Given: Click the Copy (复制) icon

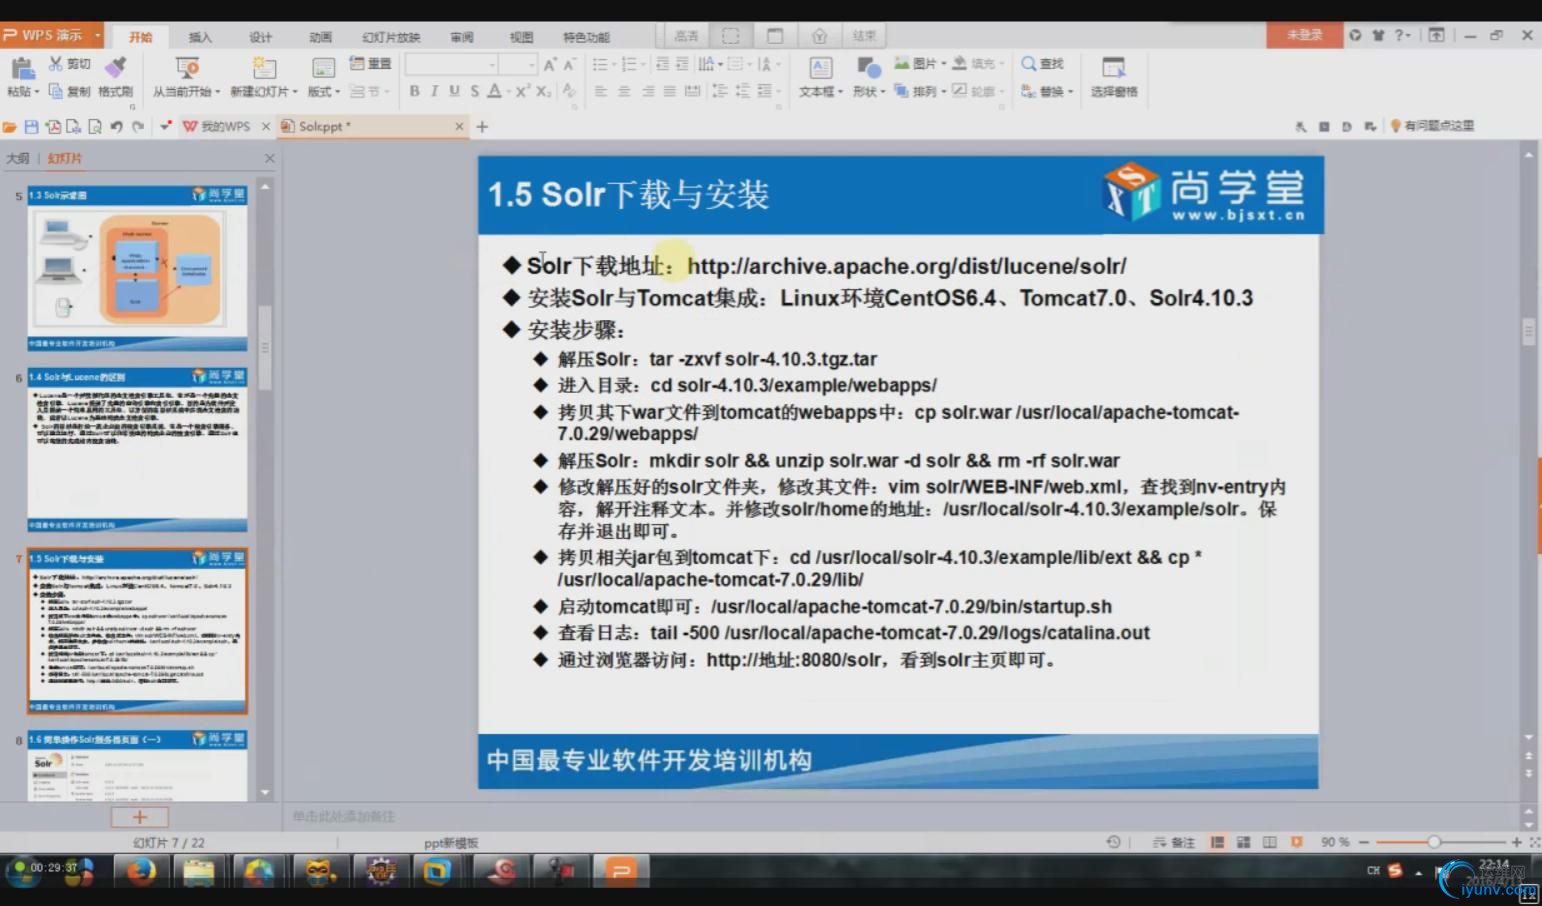Looking at the screenshot, I should click(55, 91).
